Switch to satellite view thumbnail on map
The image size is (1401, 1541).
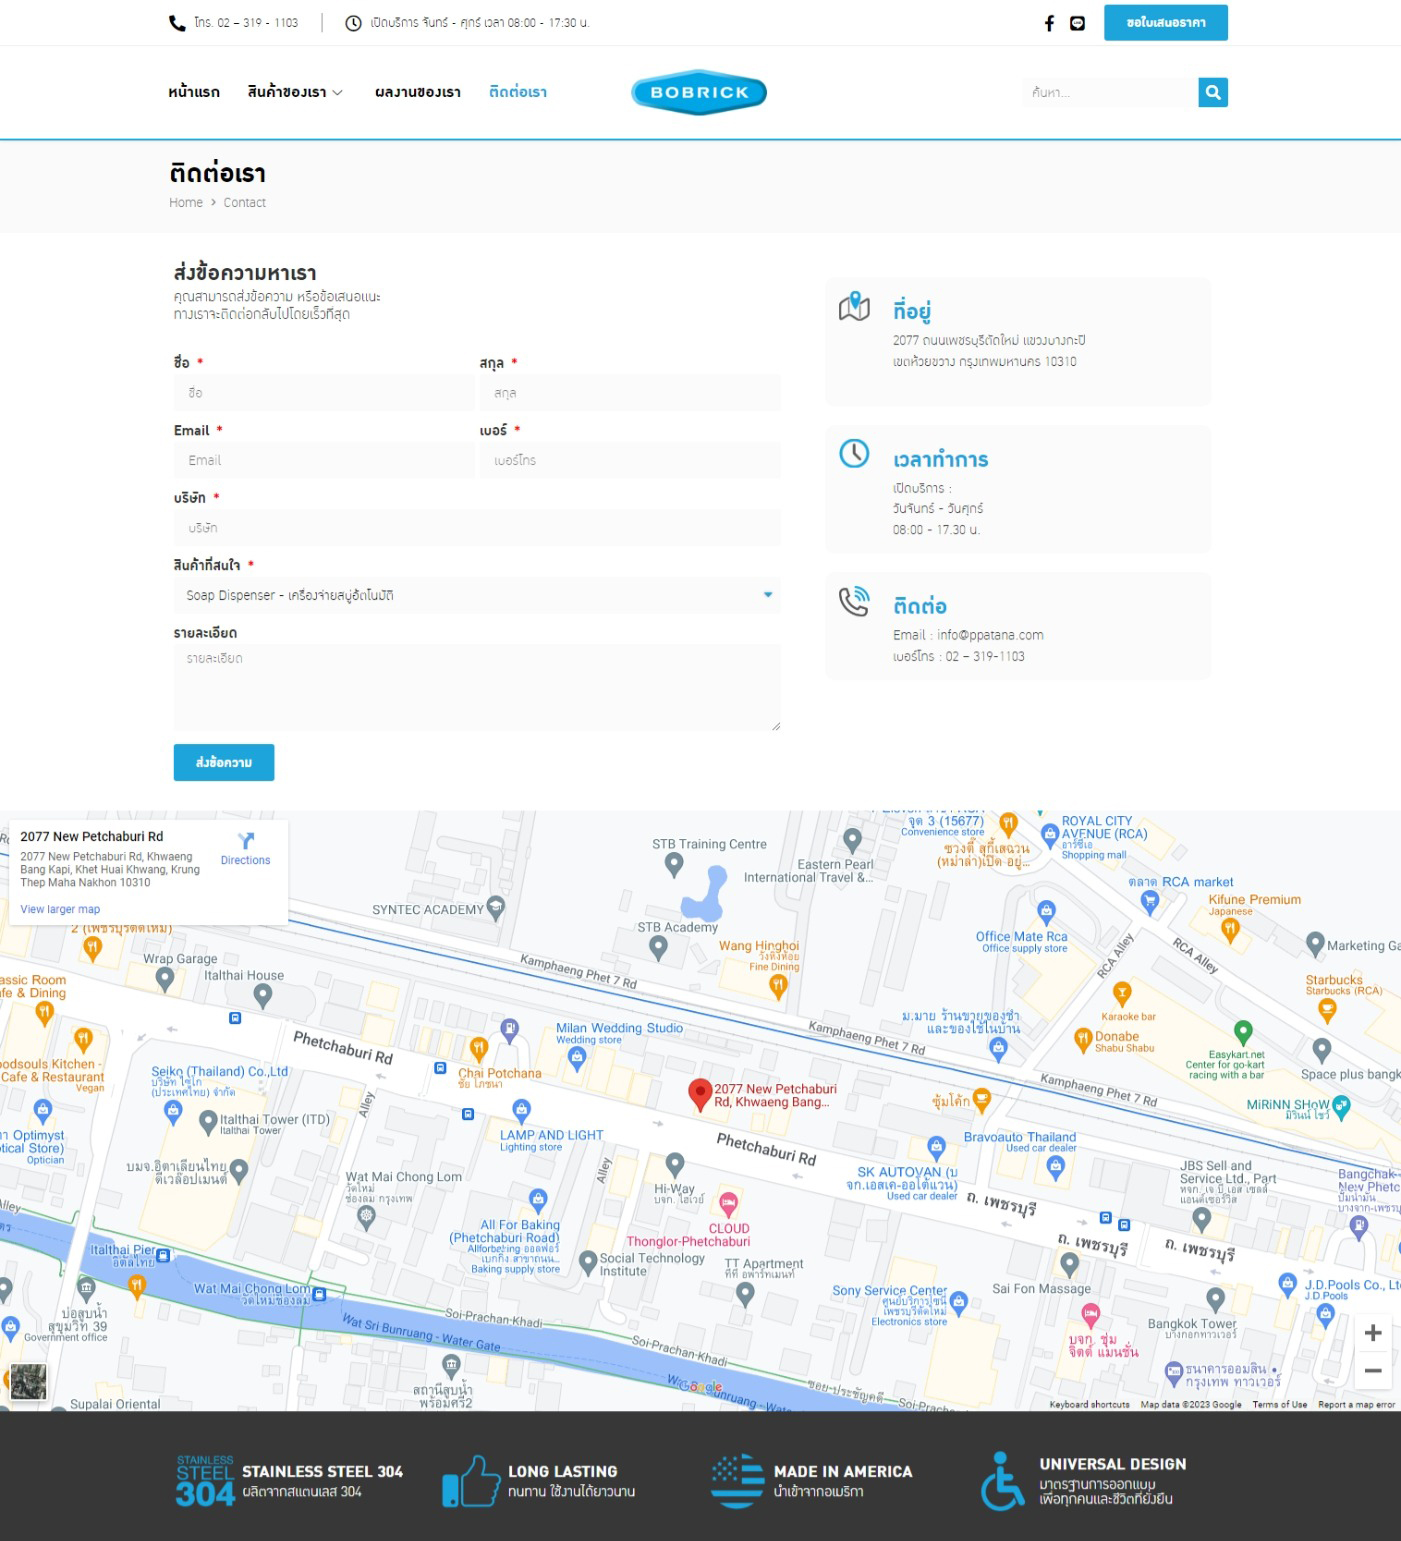[x=28, y=1382]
